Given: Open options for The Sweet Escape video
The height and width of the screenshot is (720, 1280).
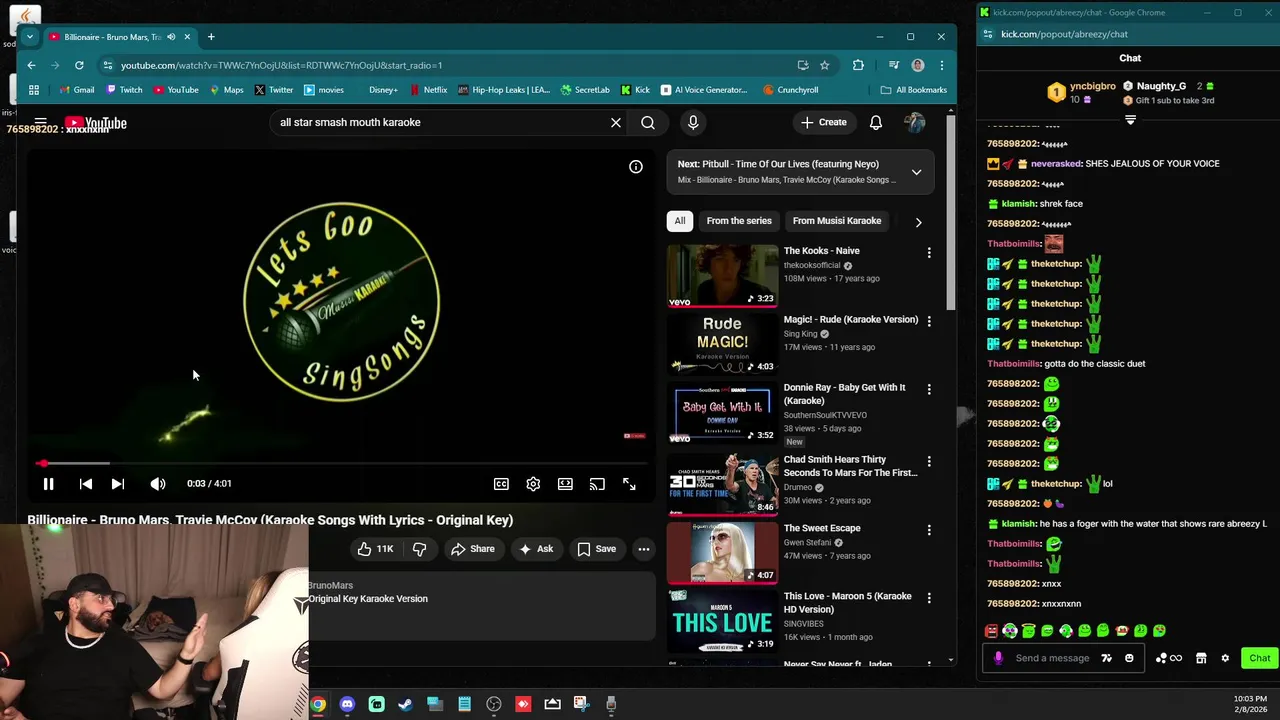Looking at the screenshot, I should coord(929,530).
